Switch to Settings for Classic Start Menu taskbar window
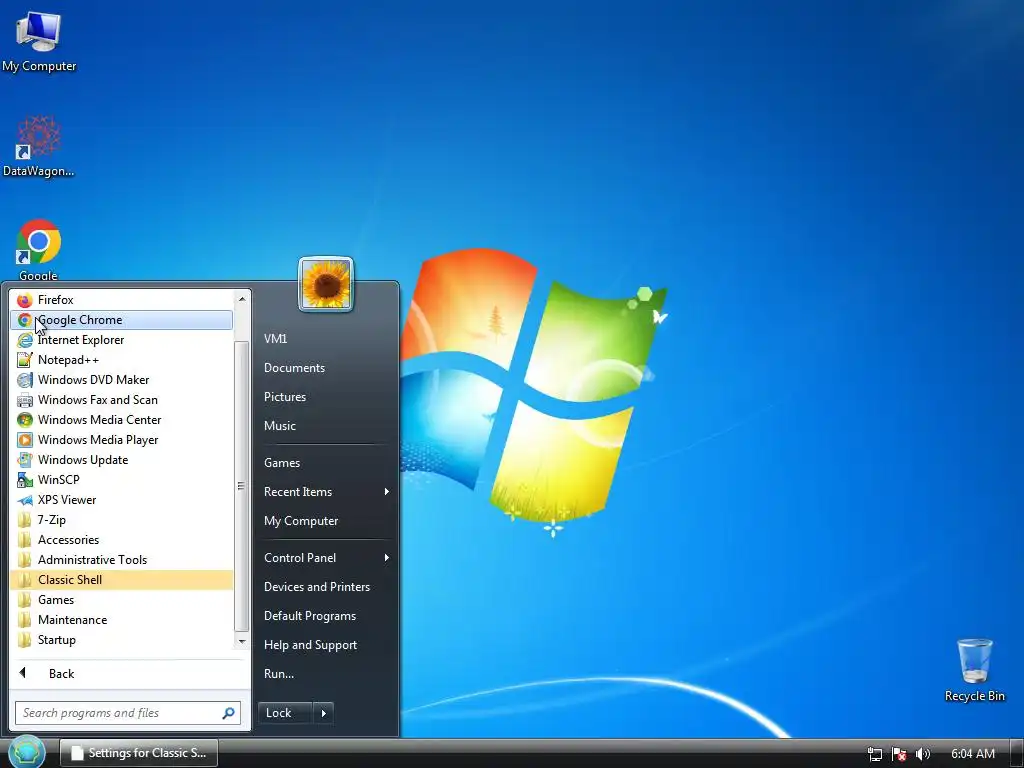 pos(138,753)
